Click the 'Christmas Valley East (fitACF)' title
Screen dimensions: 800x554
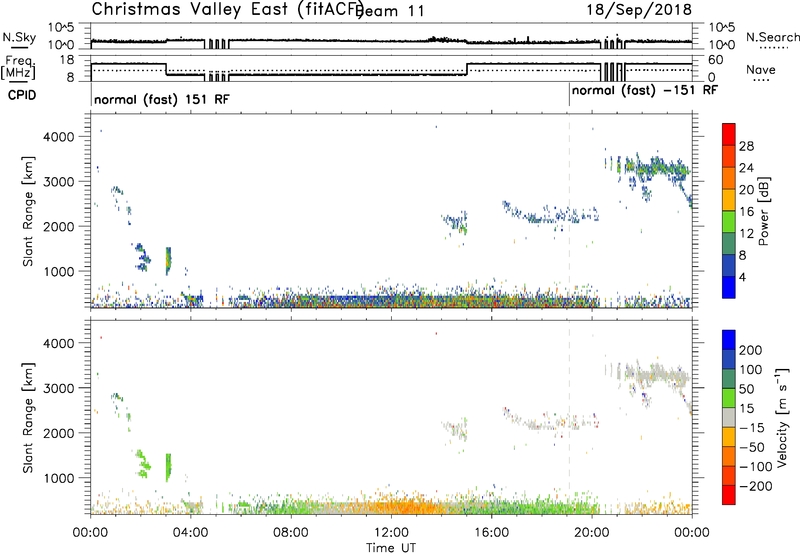[228, 10]
